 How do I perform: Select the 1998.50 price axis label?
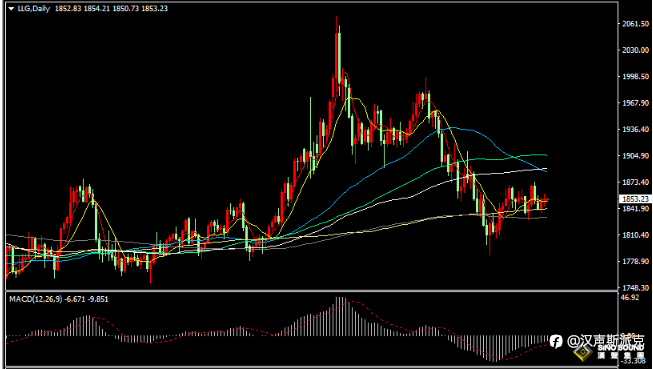pyautogui.click(x=636, y=77)
